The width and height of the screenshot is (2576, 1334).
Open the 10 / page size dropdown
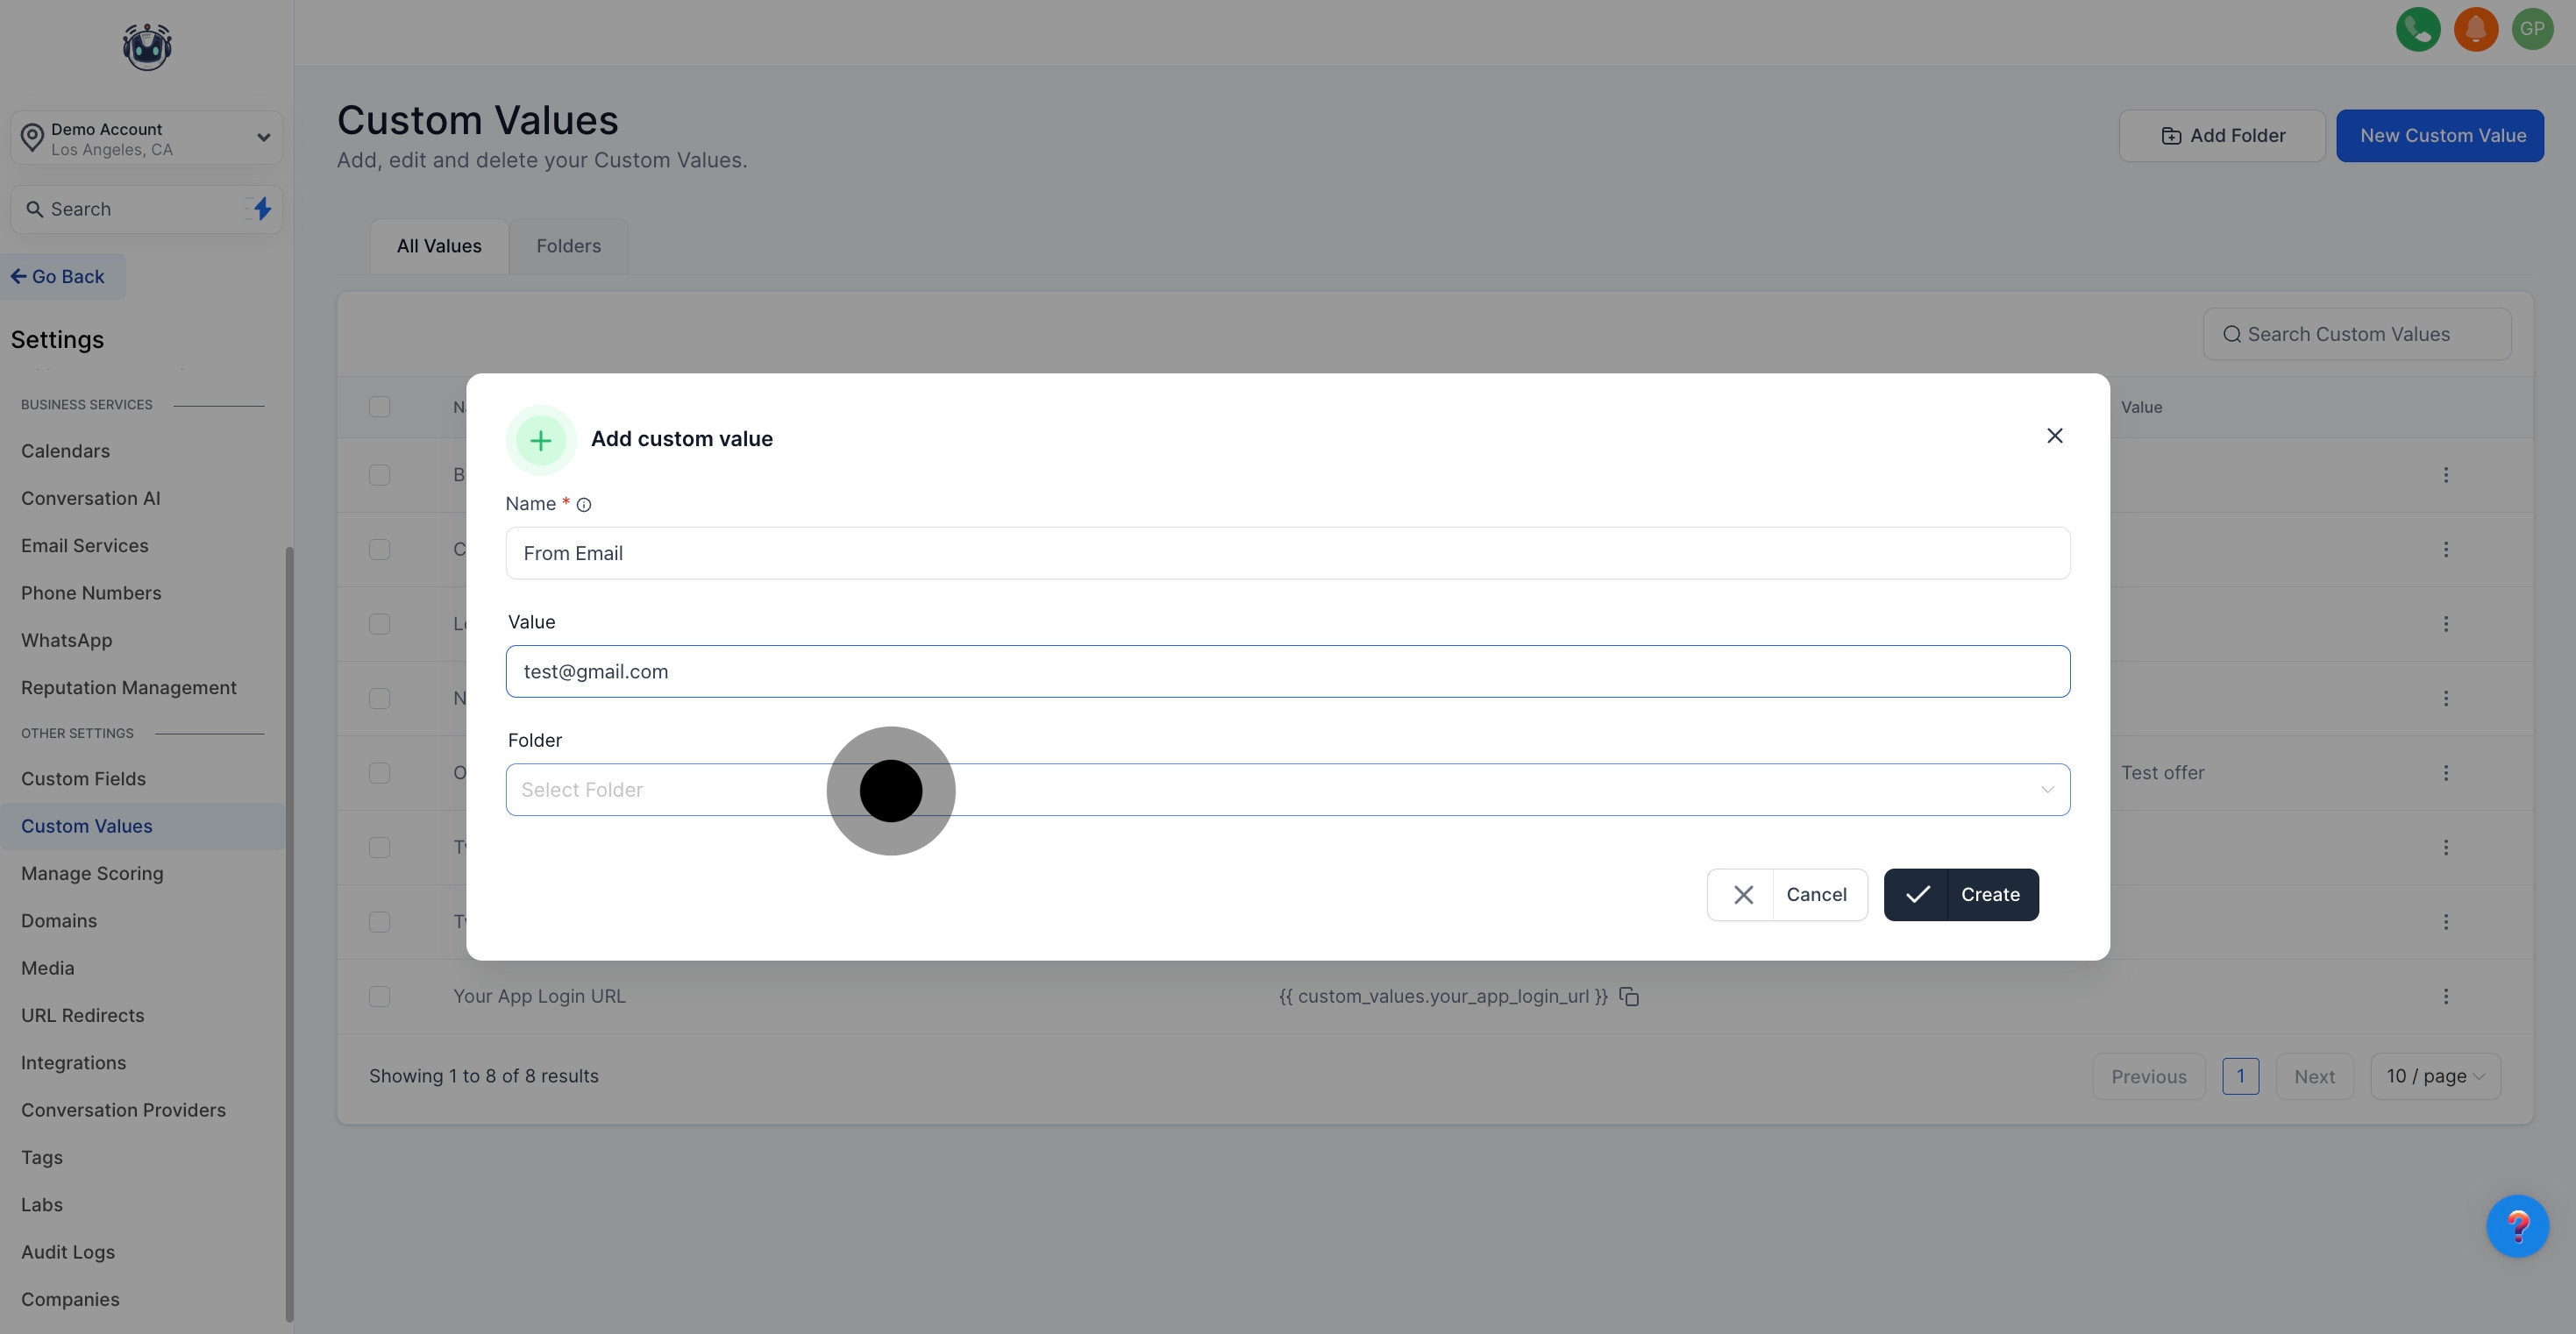2434,1076
